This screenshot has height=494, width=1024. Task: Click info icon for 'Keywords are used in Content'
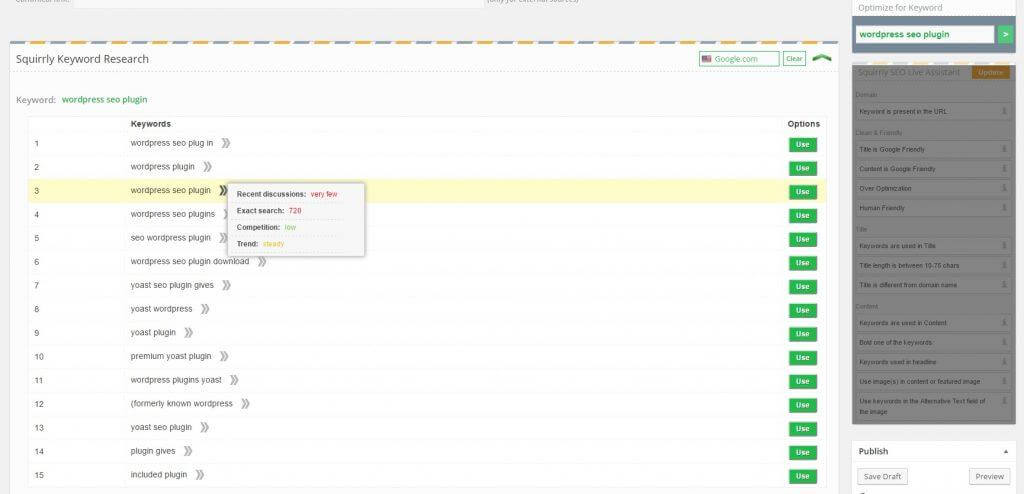tap(1004, 323)
